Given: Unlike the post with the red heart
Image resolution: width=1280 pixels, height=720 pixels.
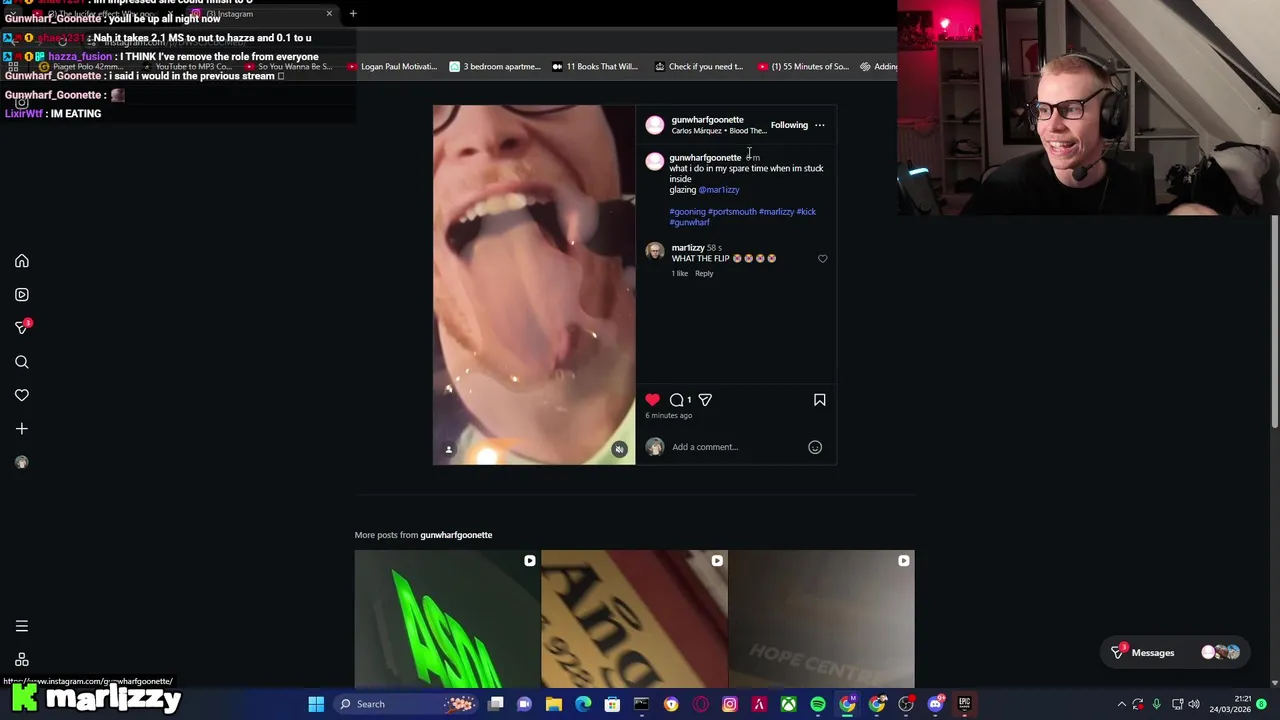Looking at the screenshot, I should coord(652,400).
